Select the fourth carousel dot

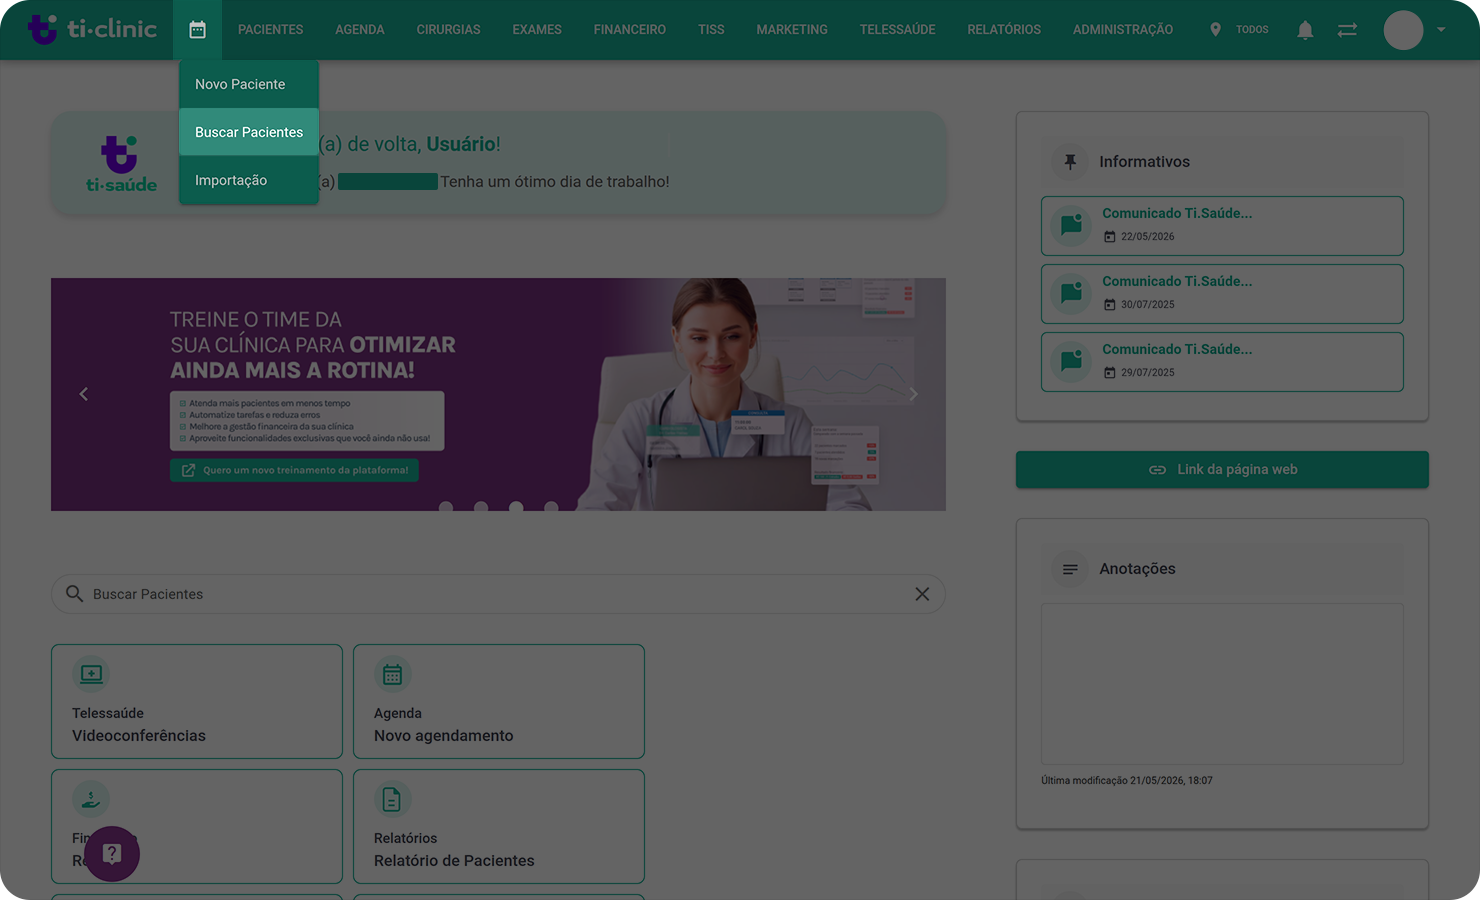click(551, 507)
